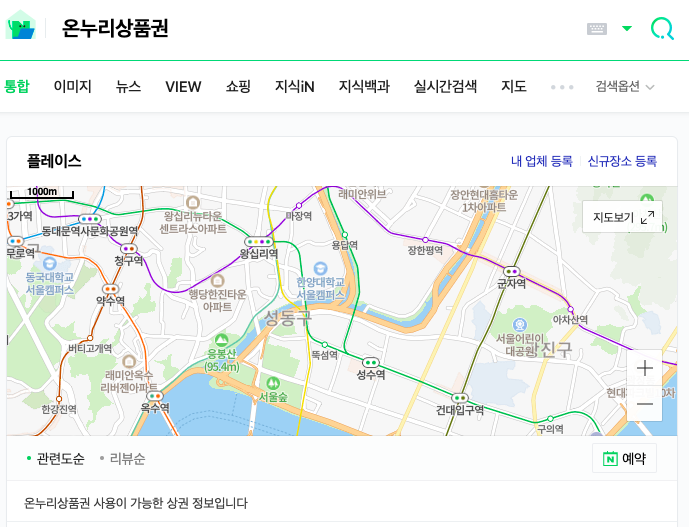
Task: Click the 신규장소 등록 link
Action: pyautogui.click(x=622, y=161)
